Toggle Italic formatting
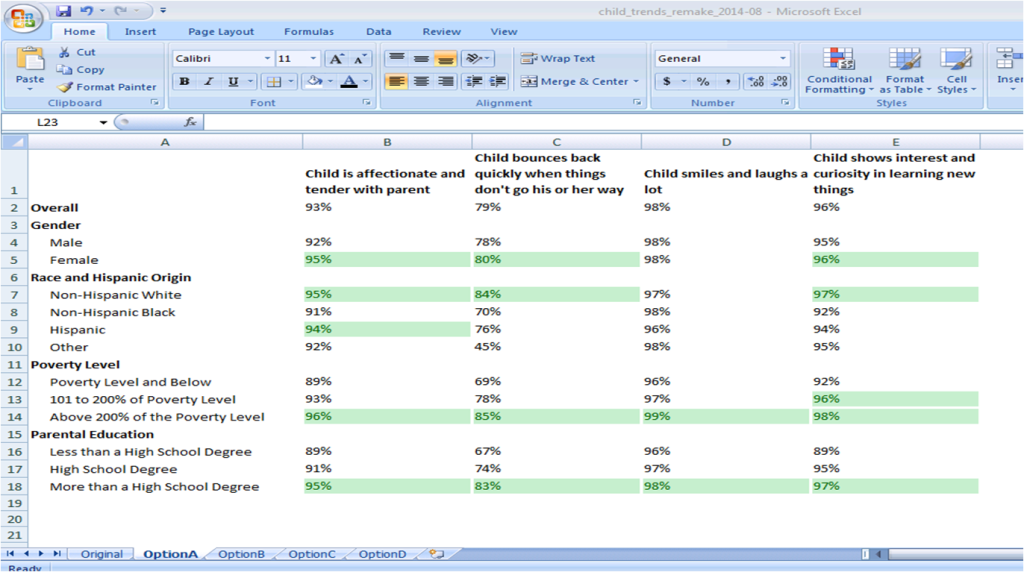Screen dimensions: 1024x572 [x=208, y=82]
